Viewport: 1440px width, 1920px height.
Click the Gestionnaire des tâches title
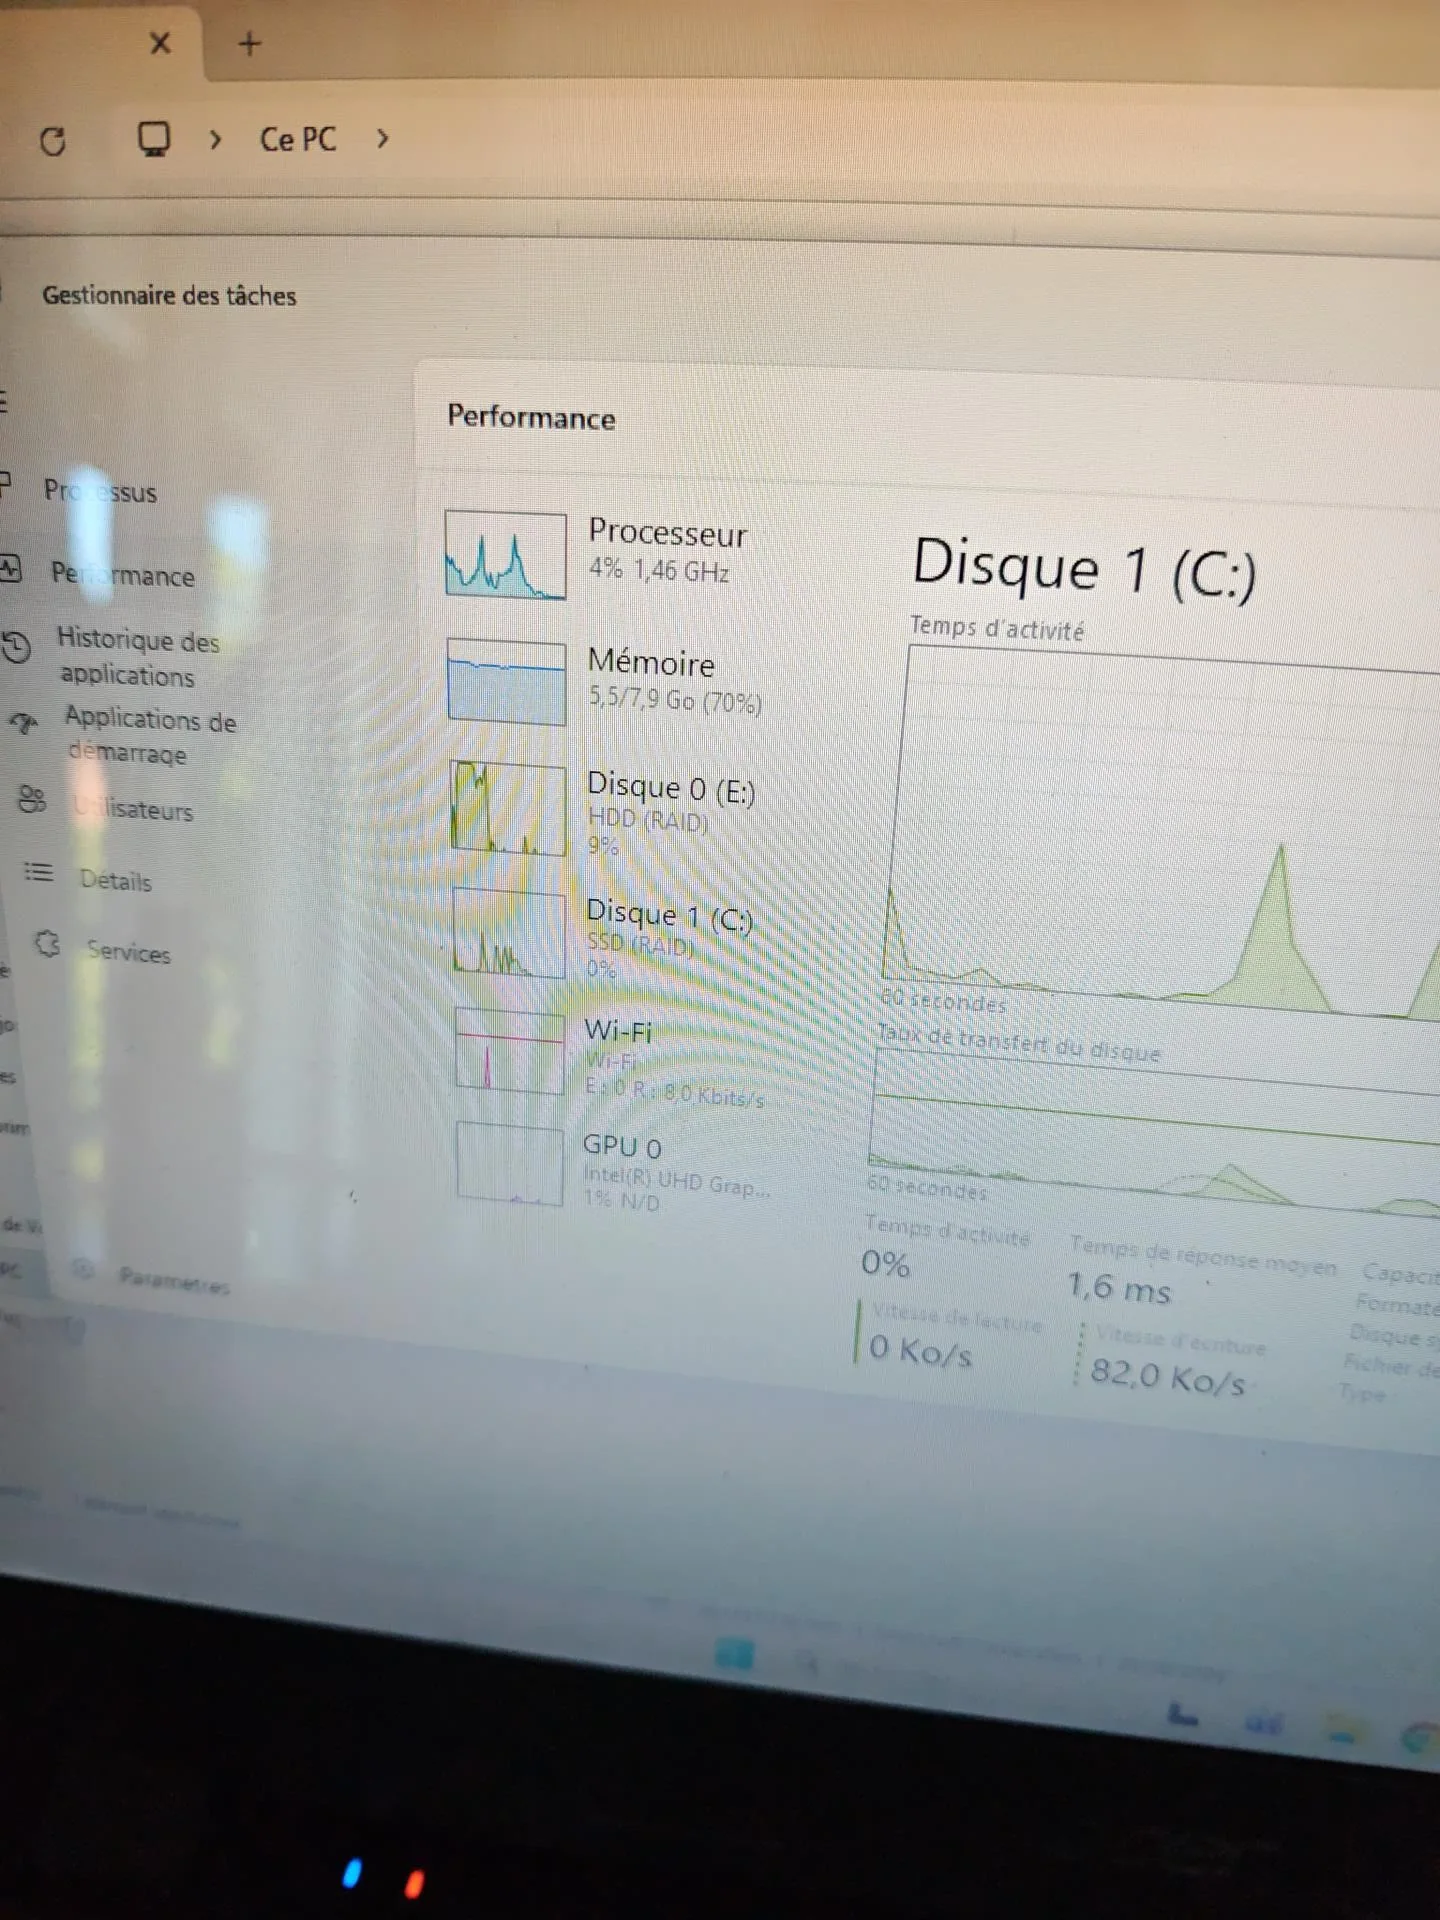pos(169,296)
